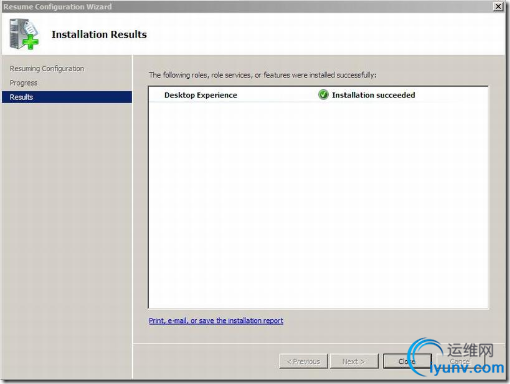The image size is (510, 384).
Task: Select the Progress step in sidebar
Action: pyautogui.click(x=23, y=83)
